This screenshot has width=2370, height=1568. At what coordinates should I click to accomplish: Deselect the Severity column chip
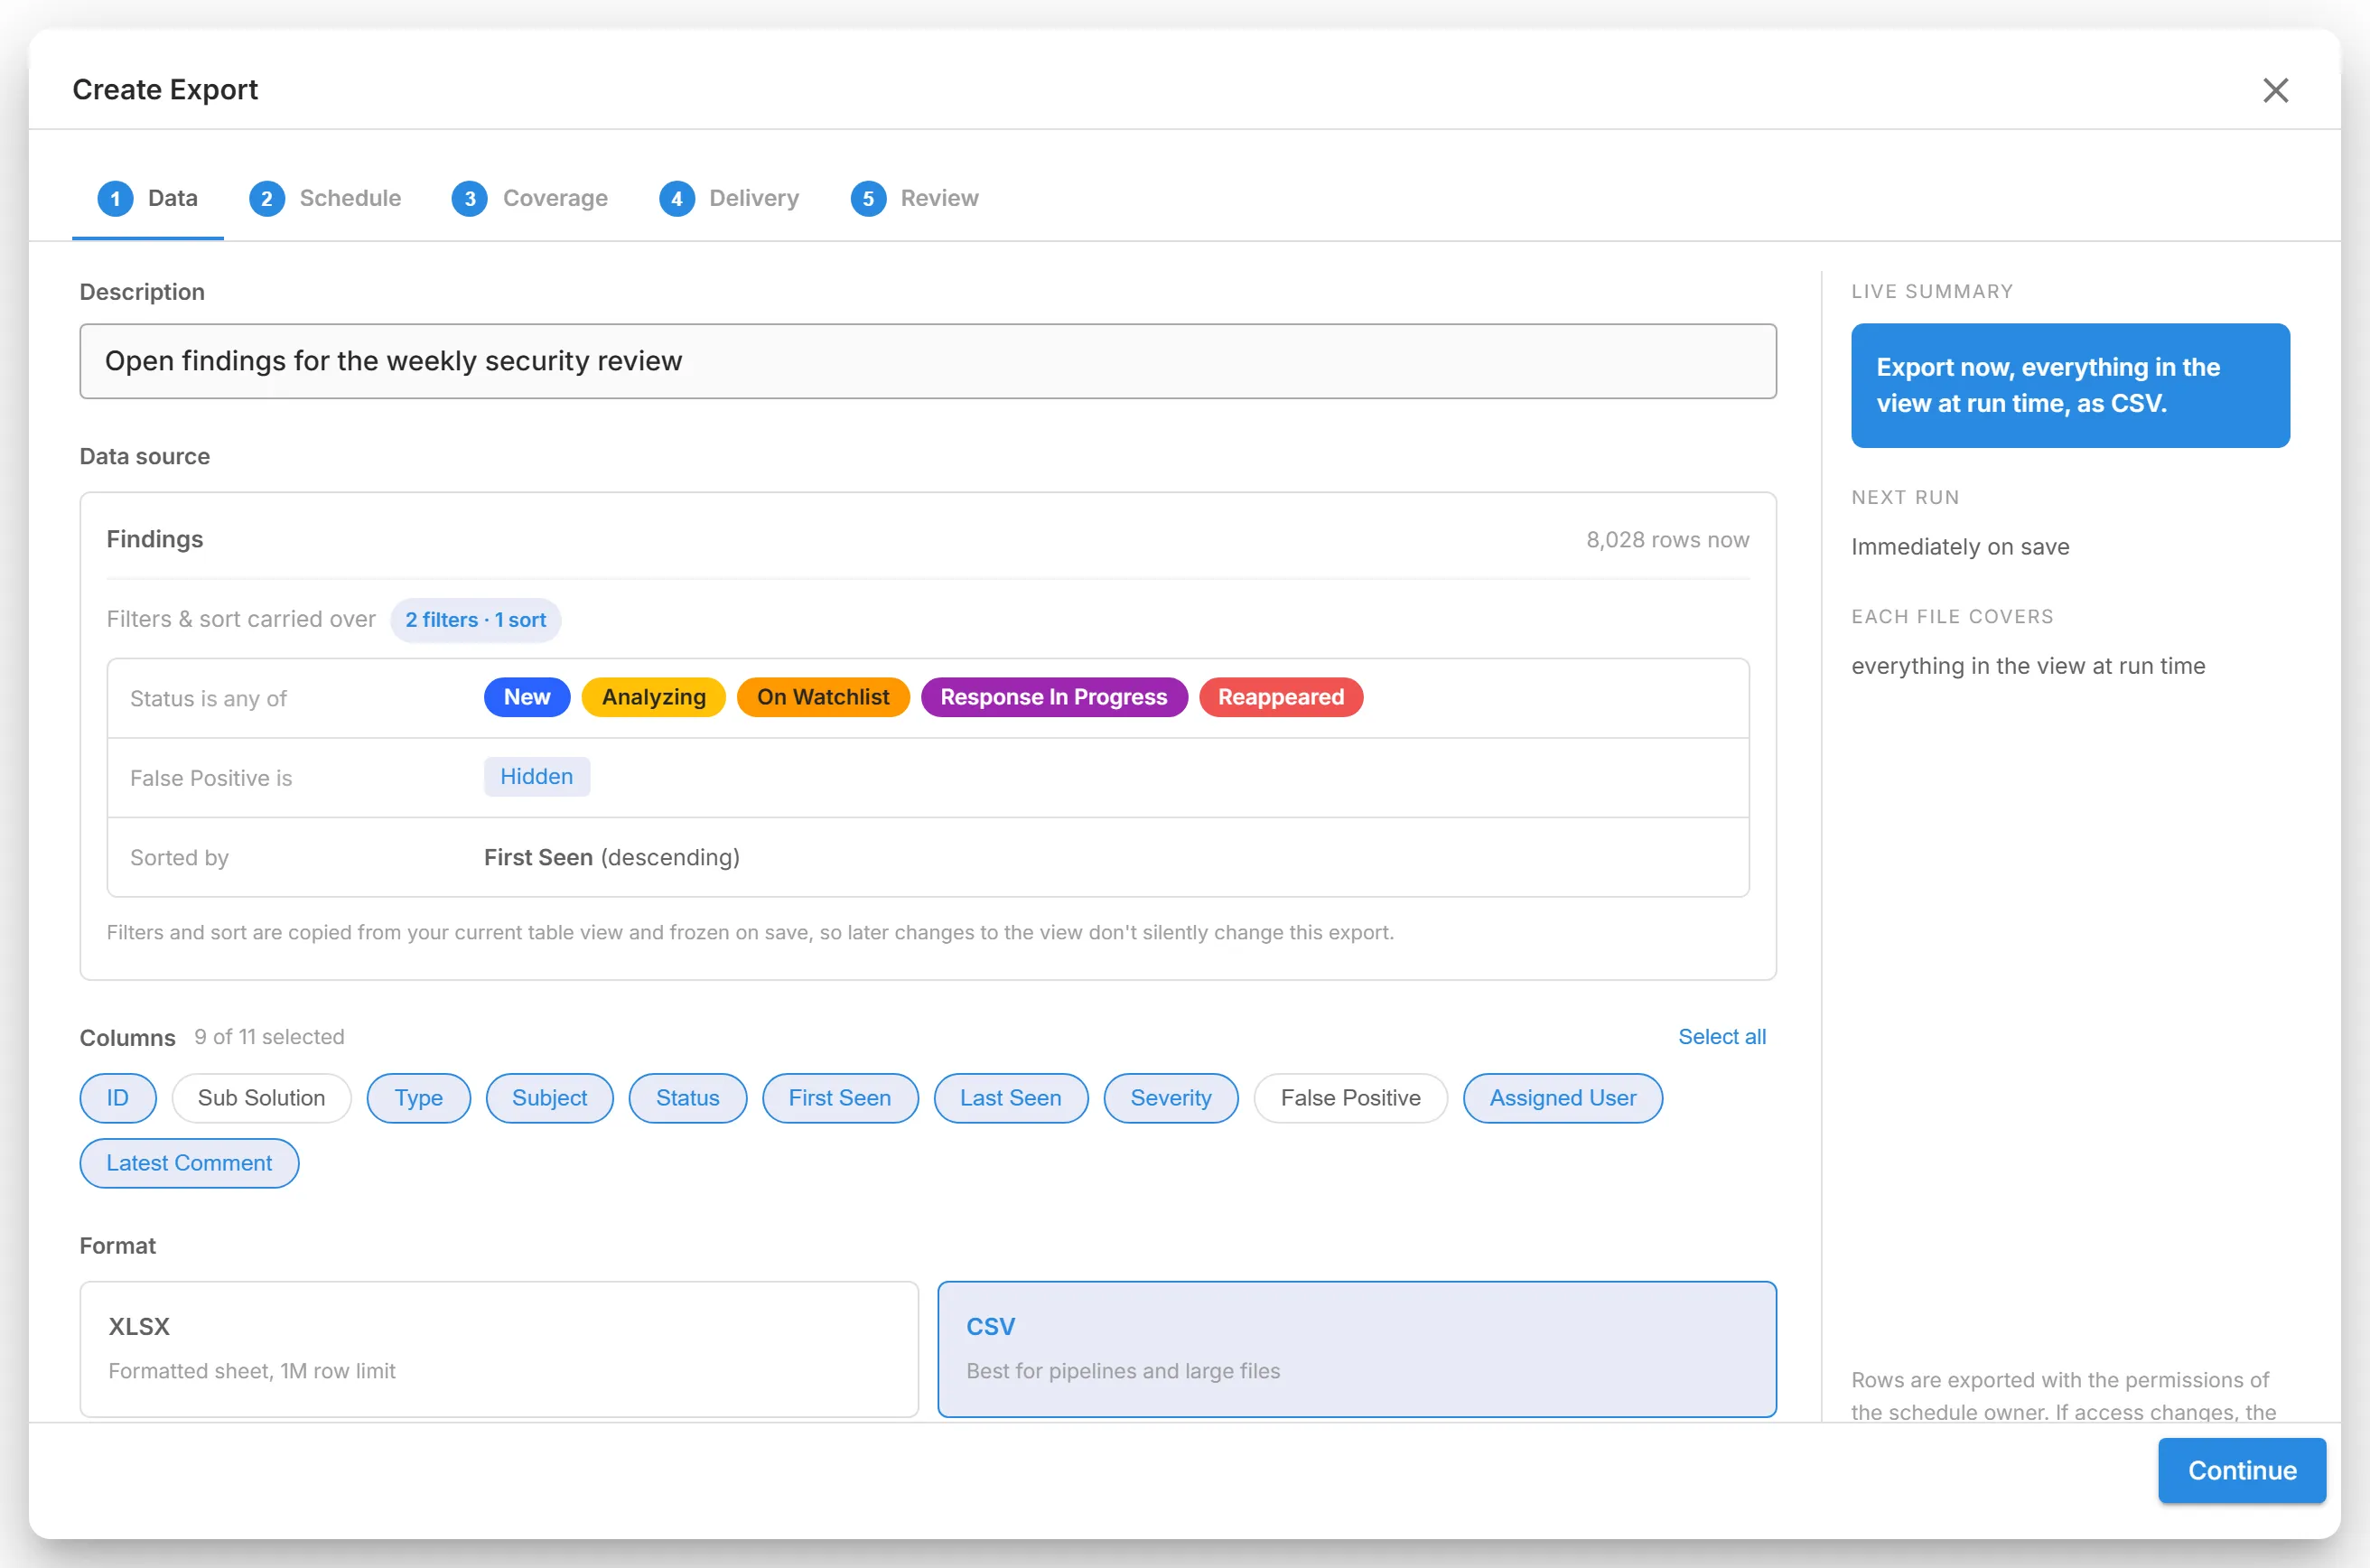point(1171,1098)
